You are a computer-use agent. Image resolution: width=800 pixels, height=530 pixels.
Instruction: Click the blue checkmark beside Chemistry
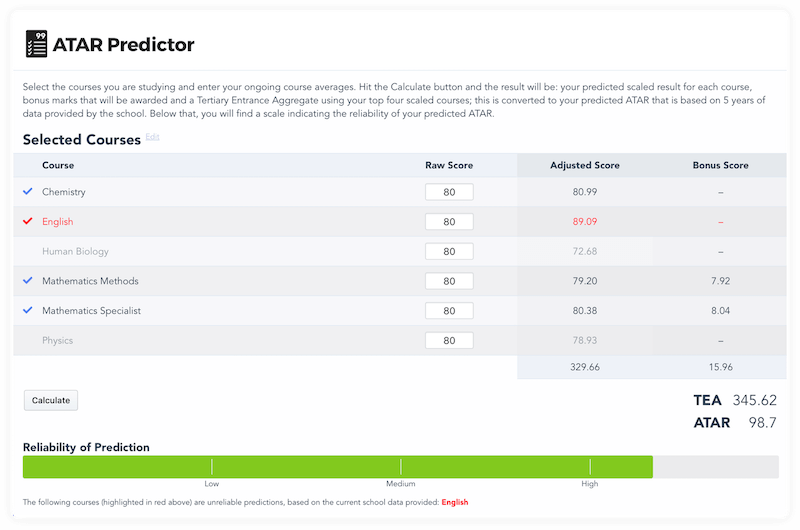(28, 191)
